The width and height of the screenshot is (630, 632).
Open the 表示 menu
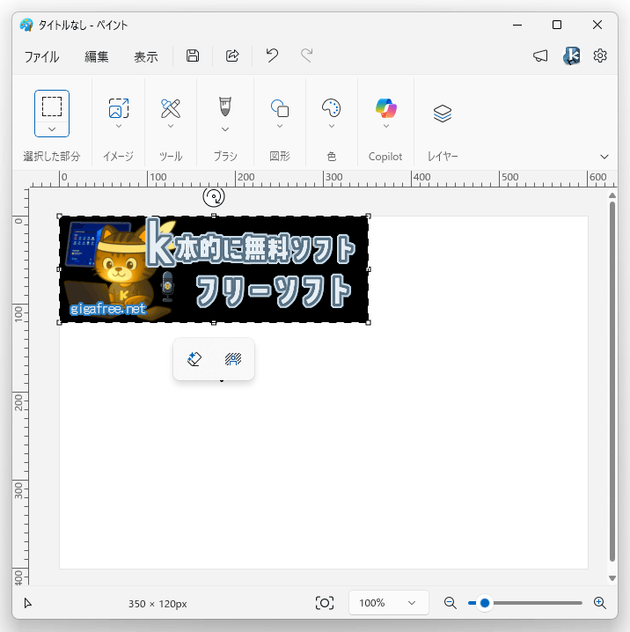[x=146, y=56]
